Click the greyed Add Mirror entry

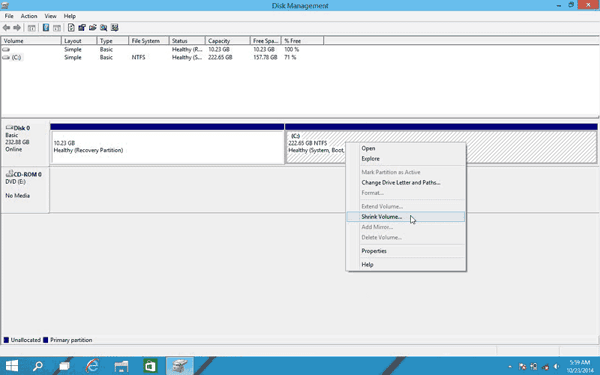click(406, 227)
